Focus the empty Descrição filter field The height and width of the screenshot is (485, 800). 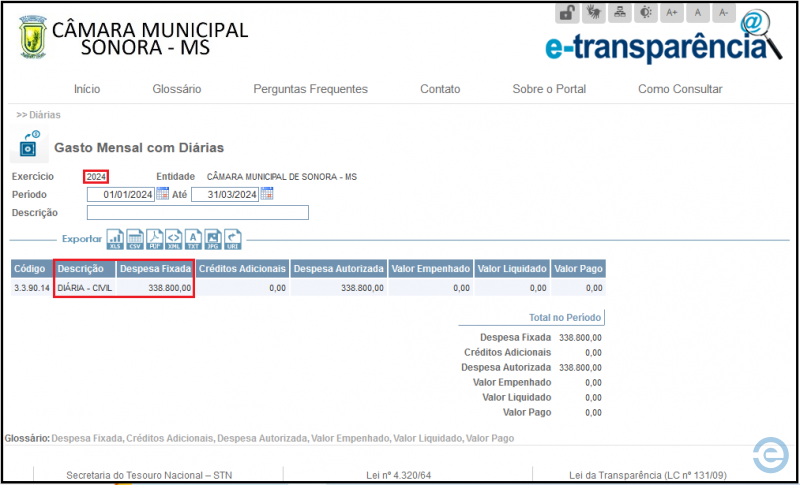click(x=198, y=213)
